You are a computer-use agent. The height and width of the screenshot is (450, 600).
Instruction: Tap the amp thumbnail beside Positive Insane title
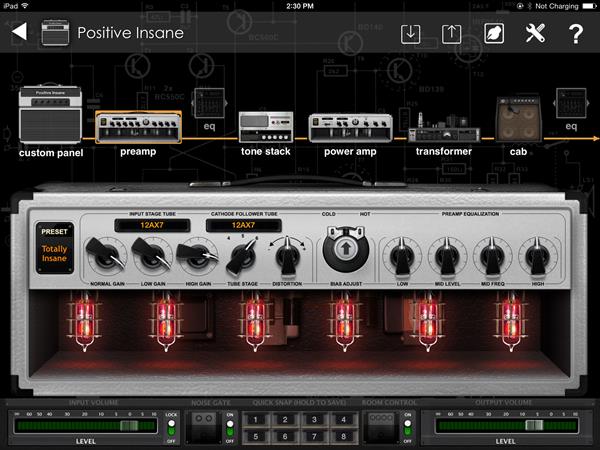point(55,33)
